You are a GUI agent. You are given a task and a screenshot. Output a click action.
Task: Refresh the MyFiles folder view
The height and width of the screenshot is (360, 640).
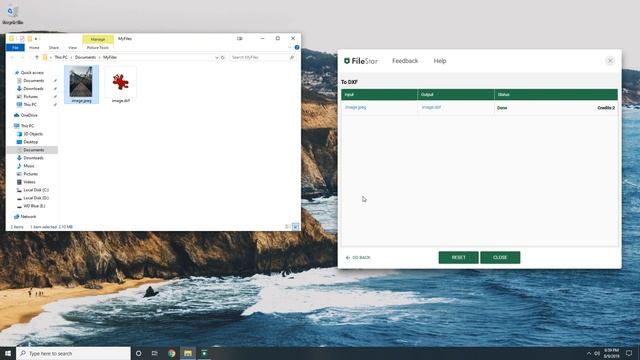(223, 58)
